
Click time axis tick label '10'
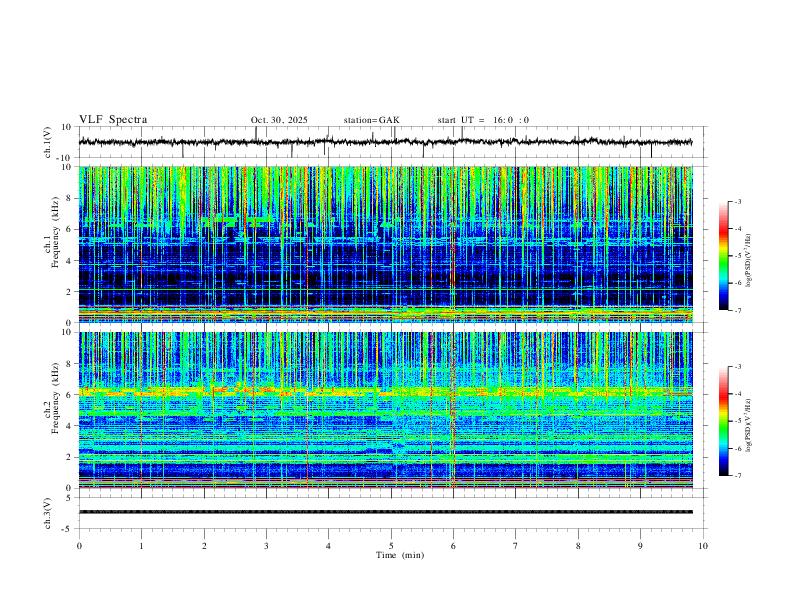tap(703, 546)
